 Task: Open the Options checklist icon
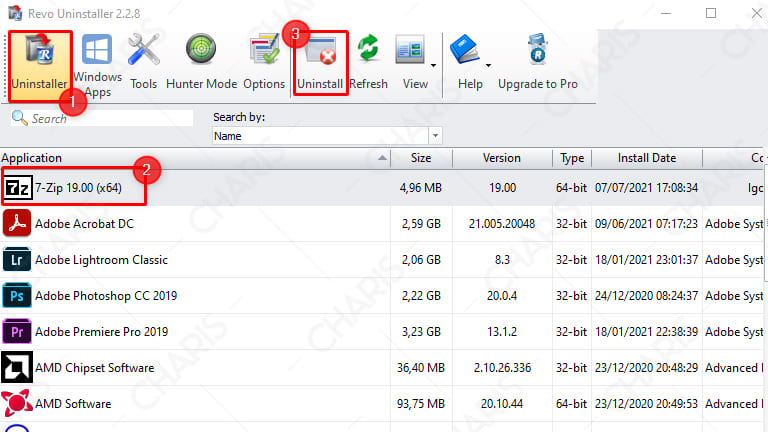264,49
